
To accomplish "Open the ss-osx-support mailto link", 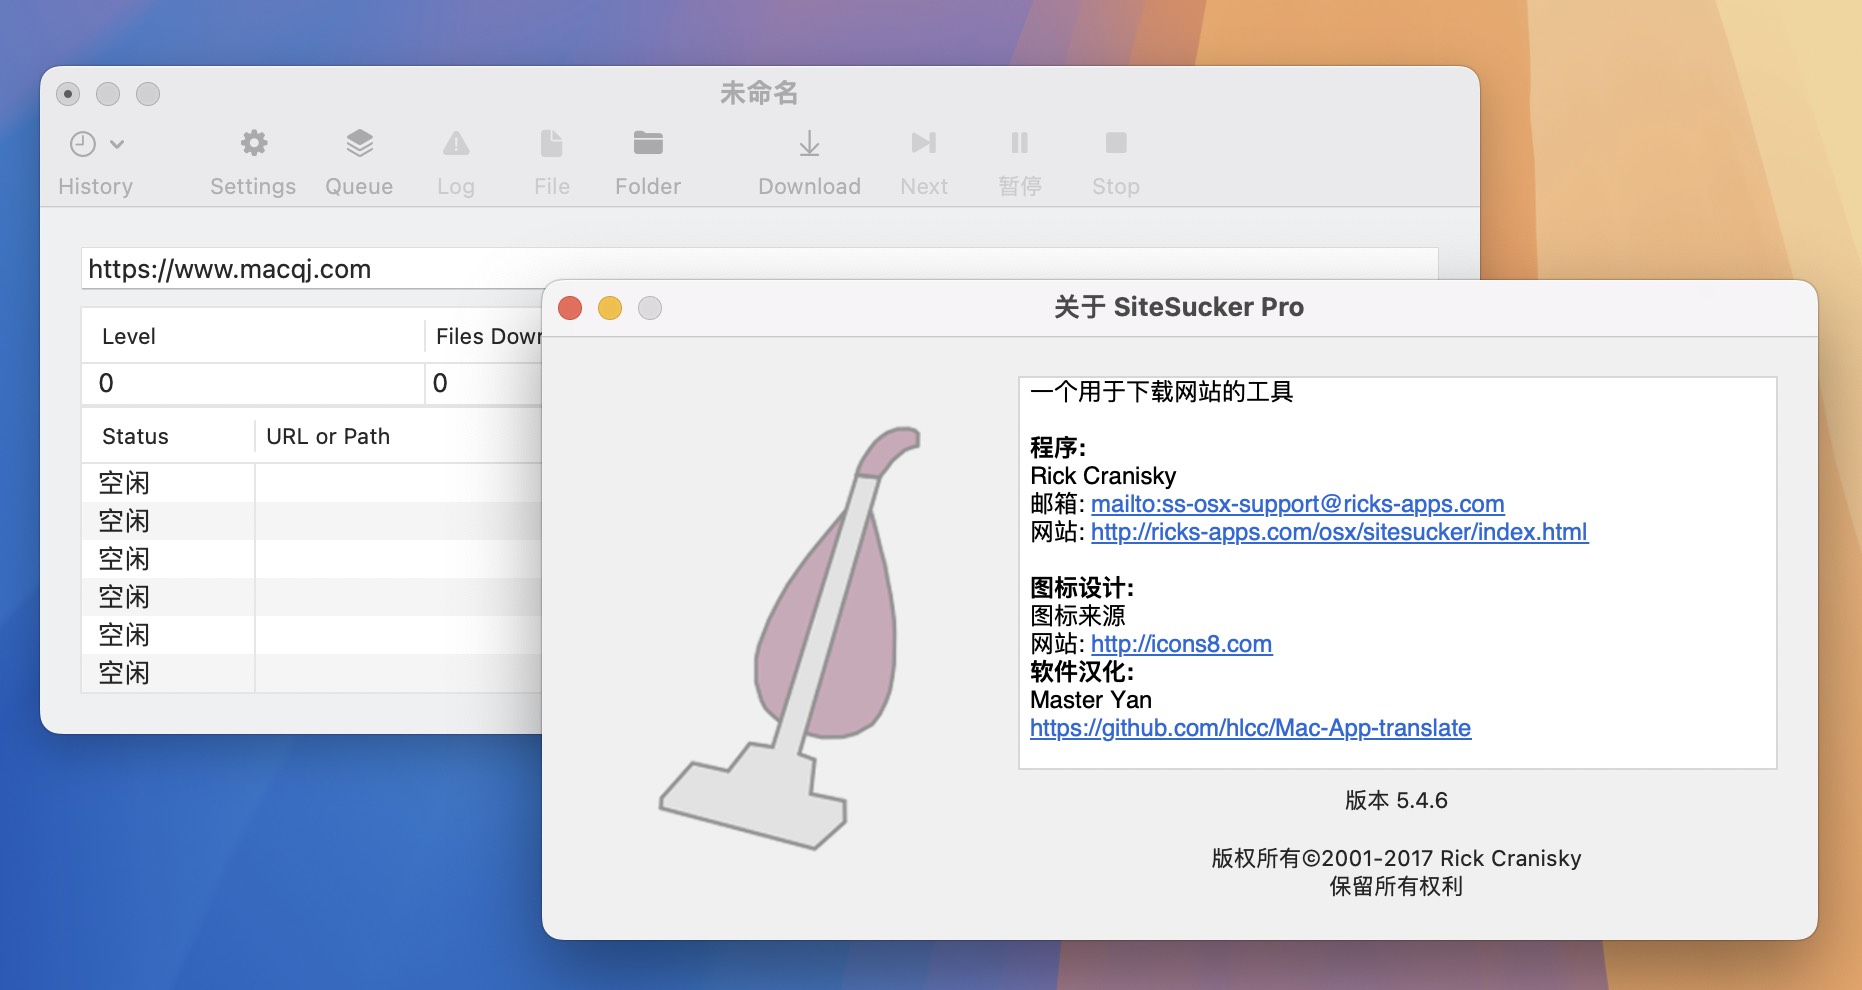I will [x=1297, y=504].
